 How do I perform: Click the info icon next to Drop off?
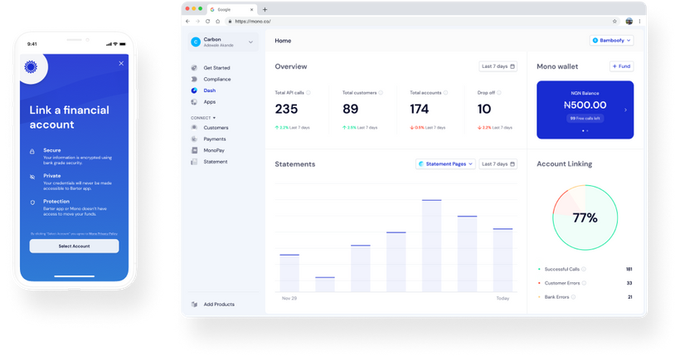(499, 92)
